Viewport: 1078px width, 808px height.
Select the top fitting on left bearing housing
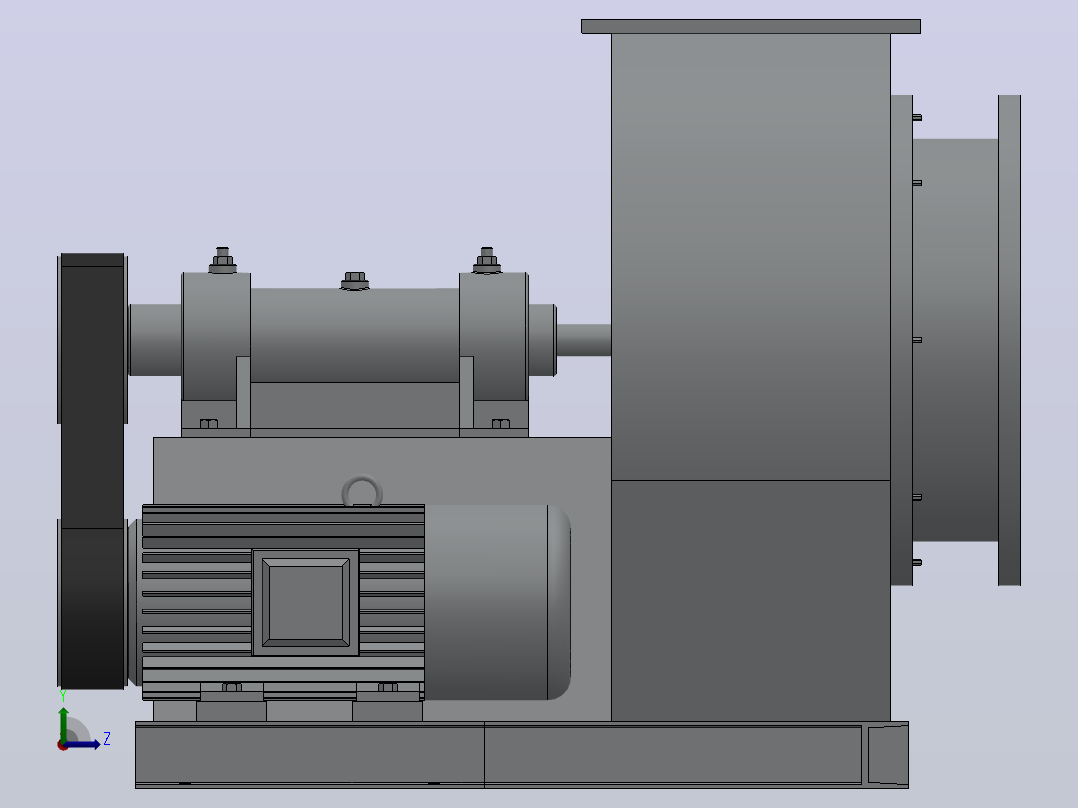222,261
